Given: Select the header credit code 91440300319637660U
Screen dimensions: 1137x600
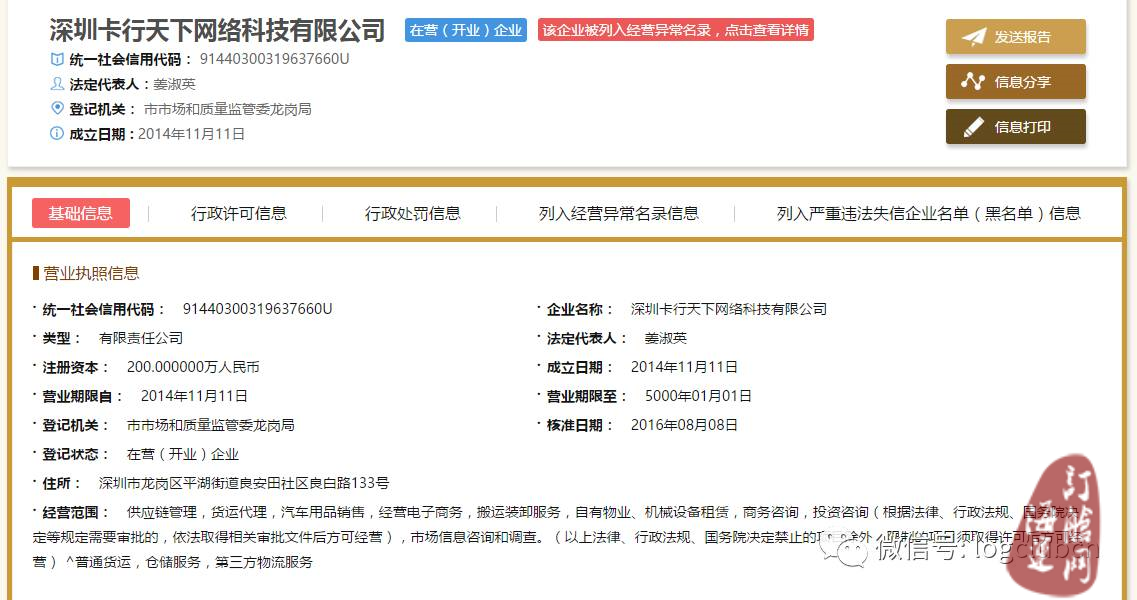Looking at the screenshot, I should click(x=274, y=59).
